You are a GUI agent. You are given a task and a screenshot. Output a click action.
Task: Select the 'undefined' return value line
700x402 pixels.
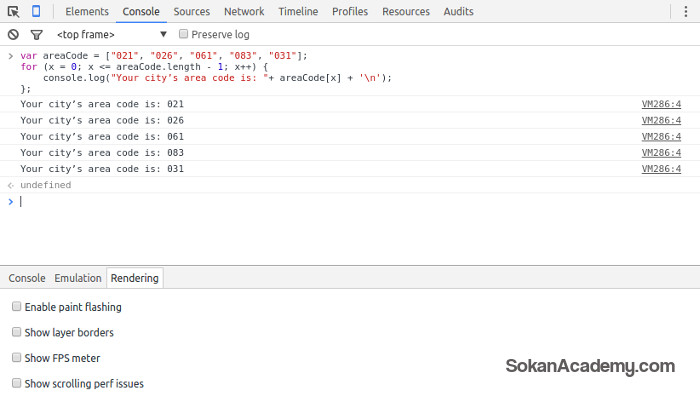pyautogui.click(x=46, y=185)
